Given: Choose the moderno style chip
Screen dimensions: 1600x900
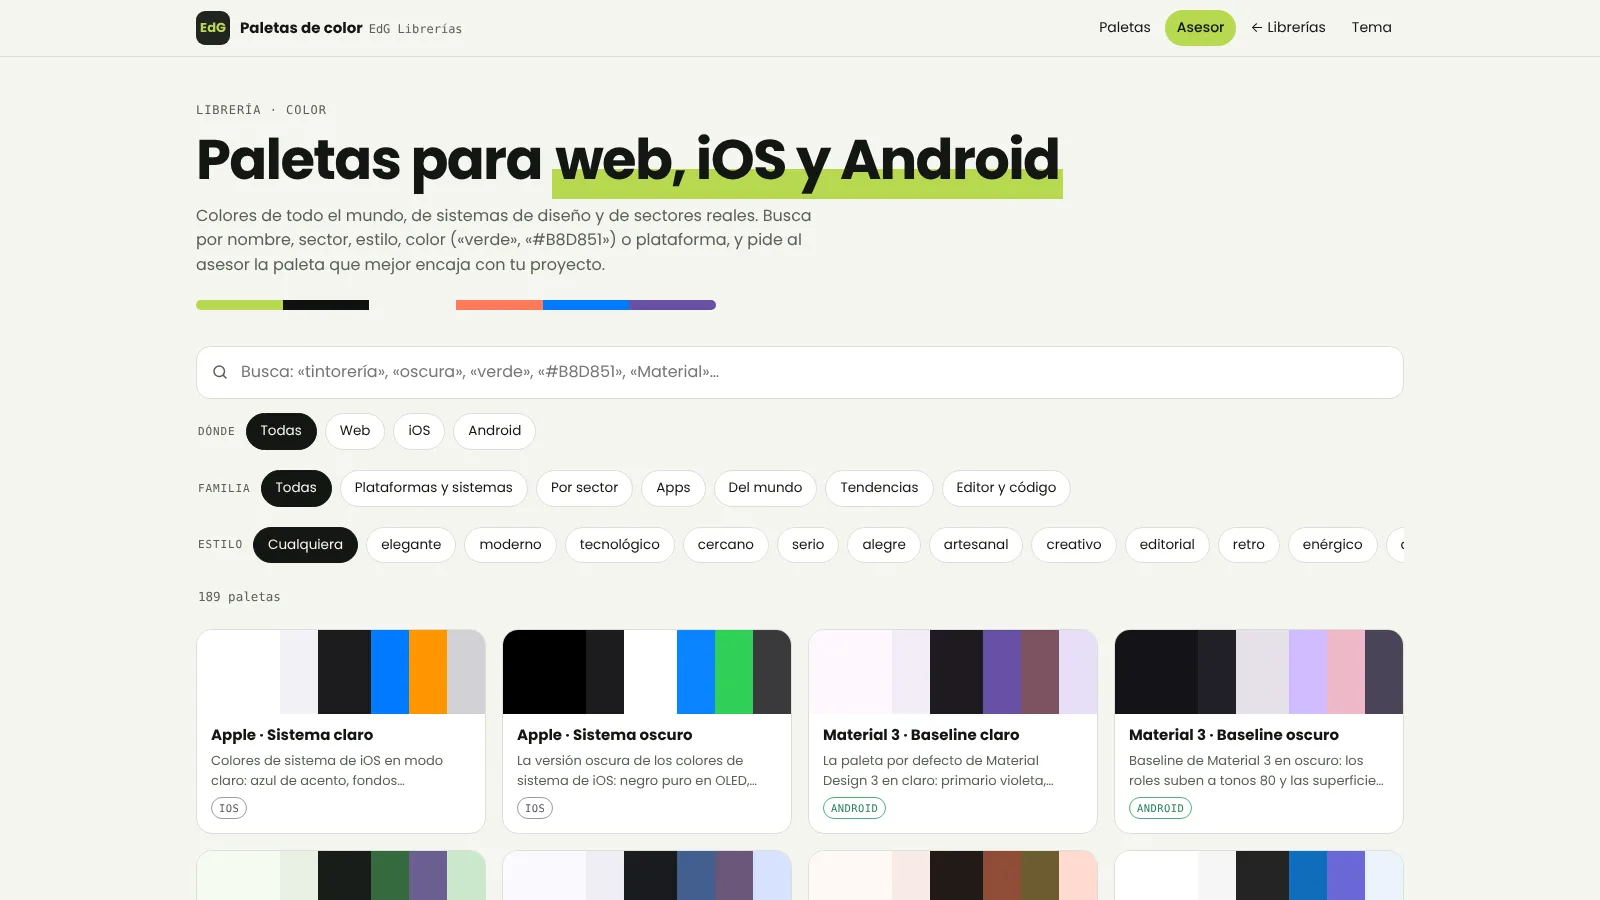Looking at the screenshot, I should 510,545.
